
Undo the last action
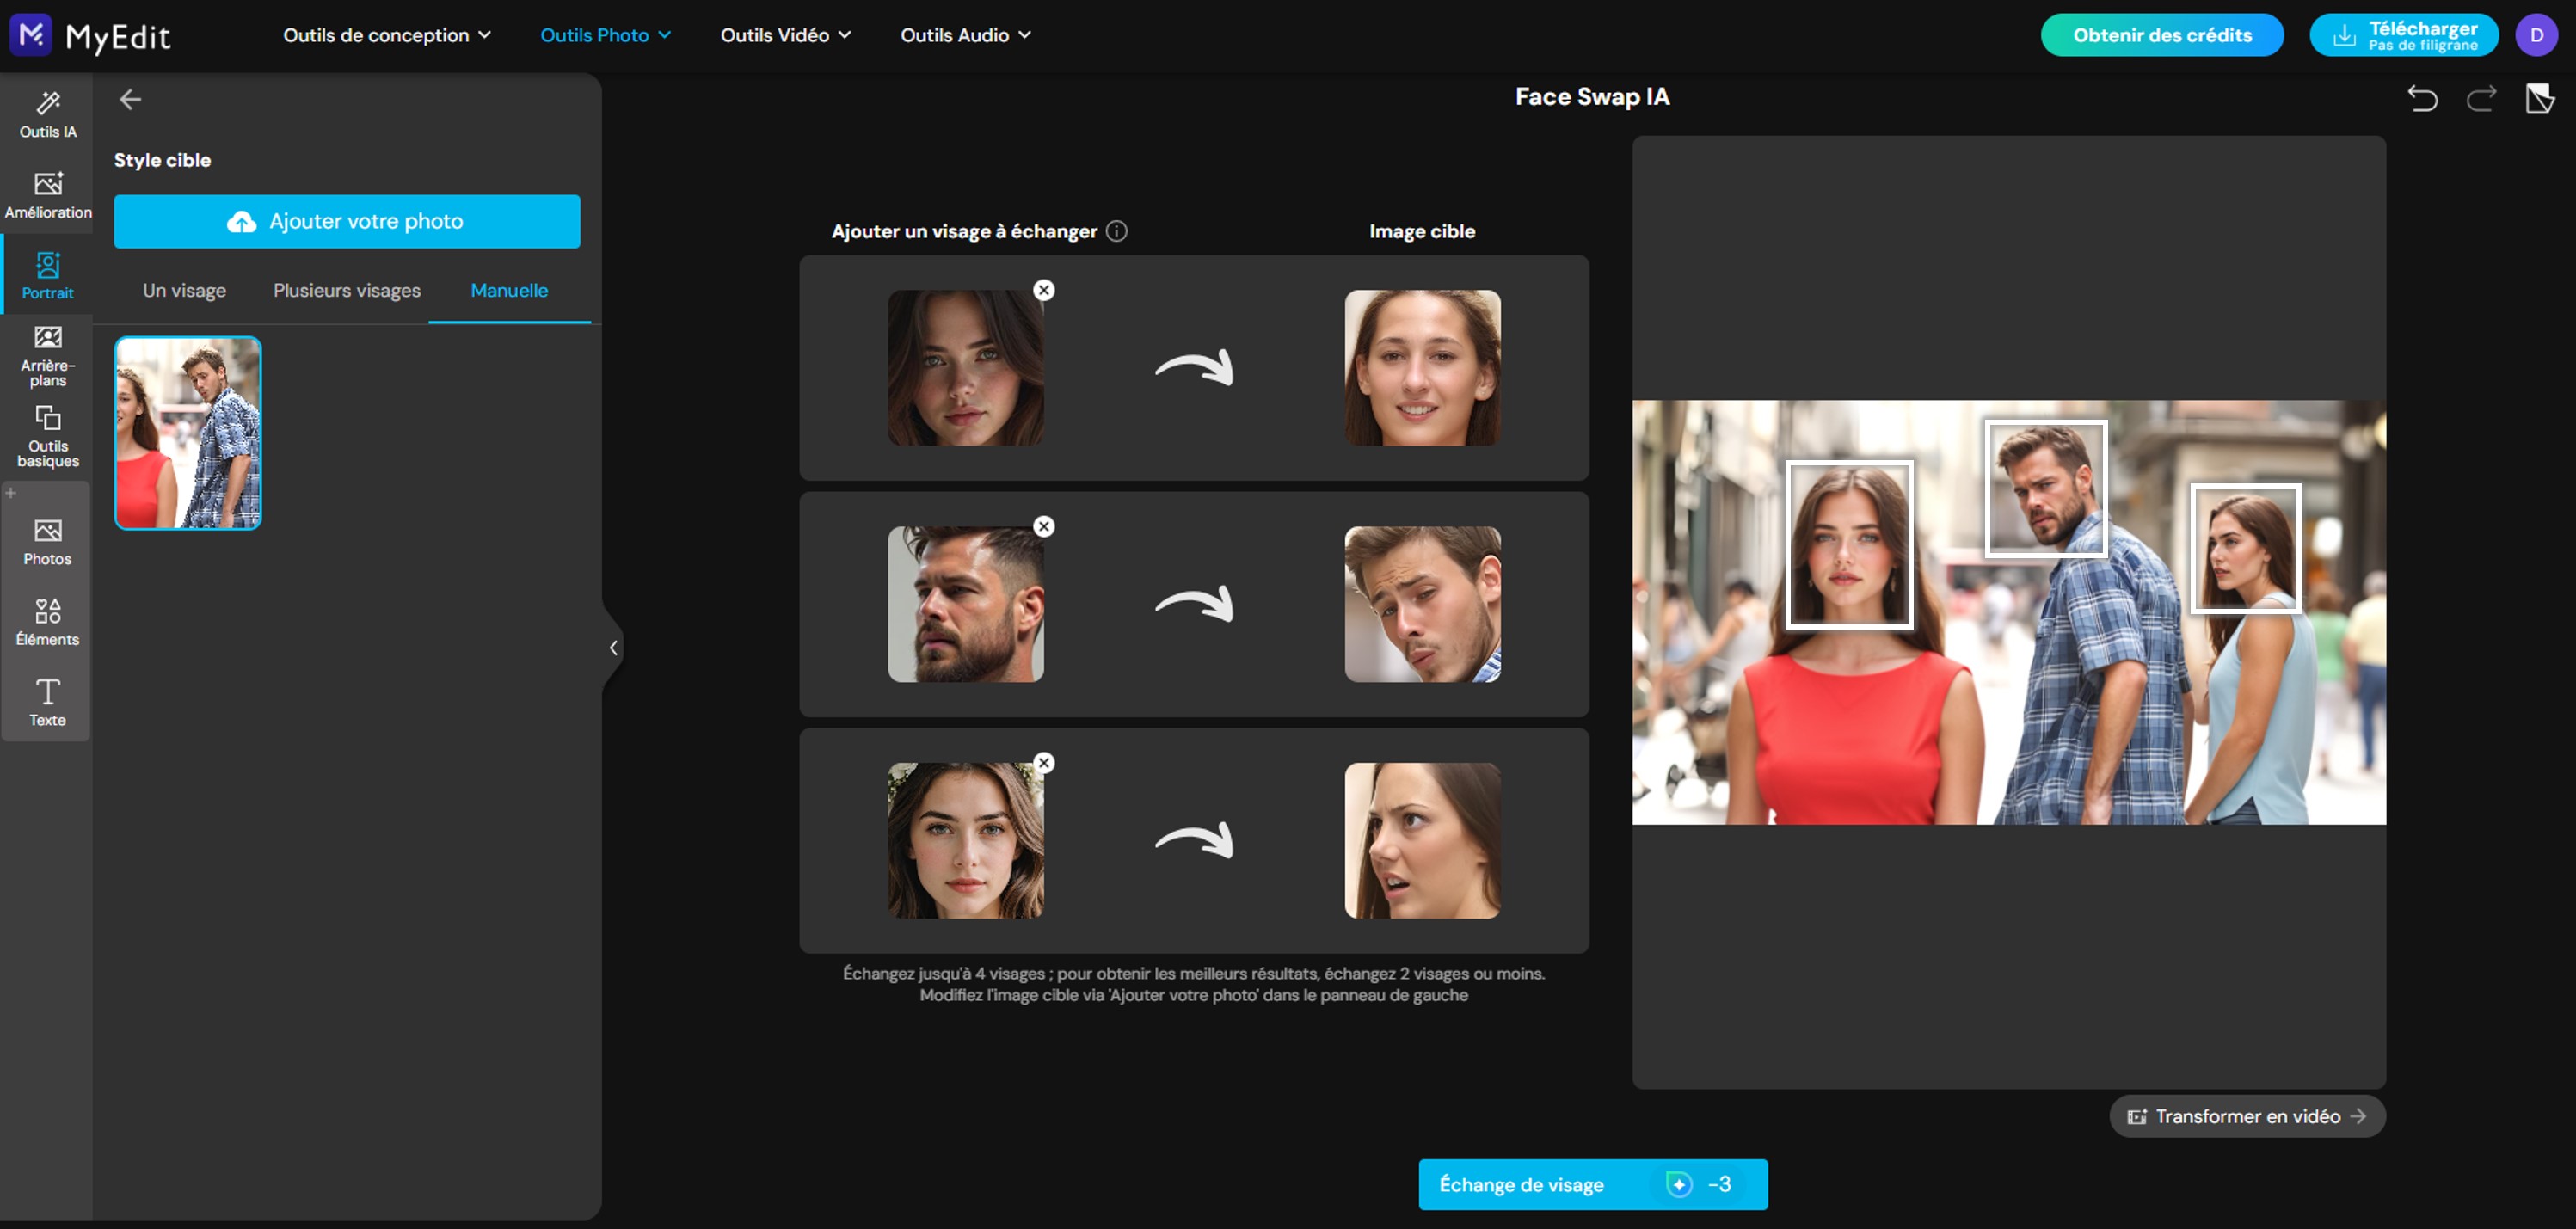2422,99
